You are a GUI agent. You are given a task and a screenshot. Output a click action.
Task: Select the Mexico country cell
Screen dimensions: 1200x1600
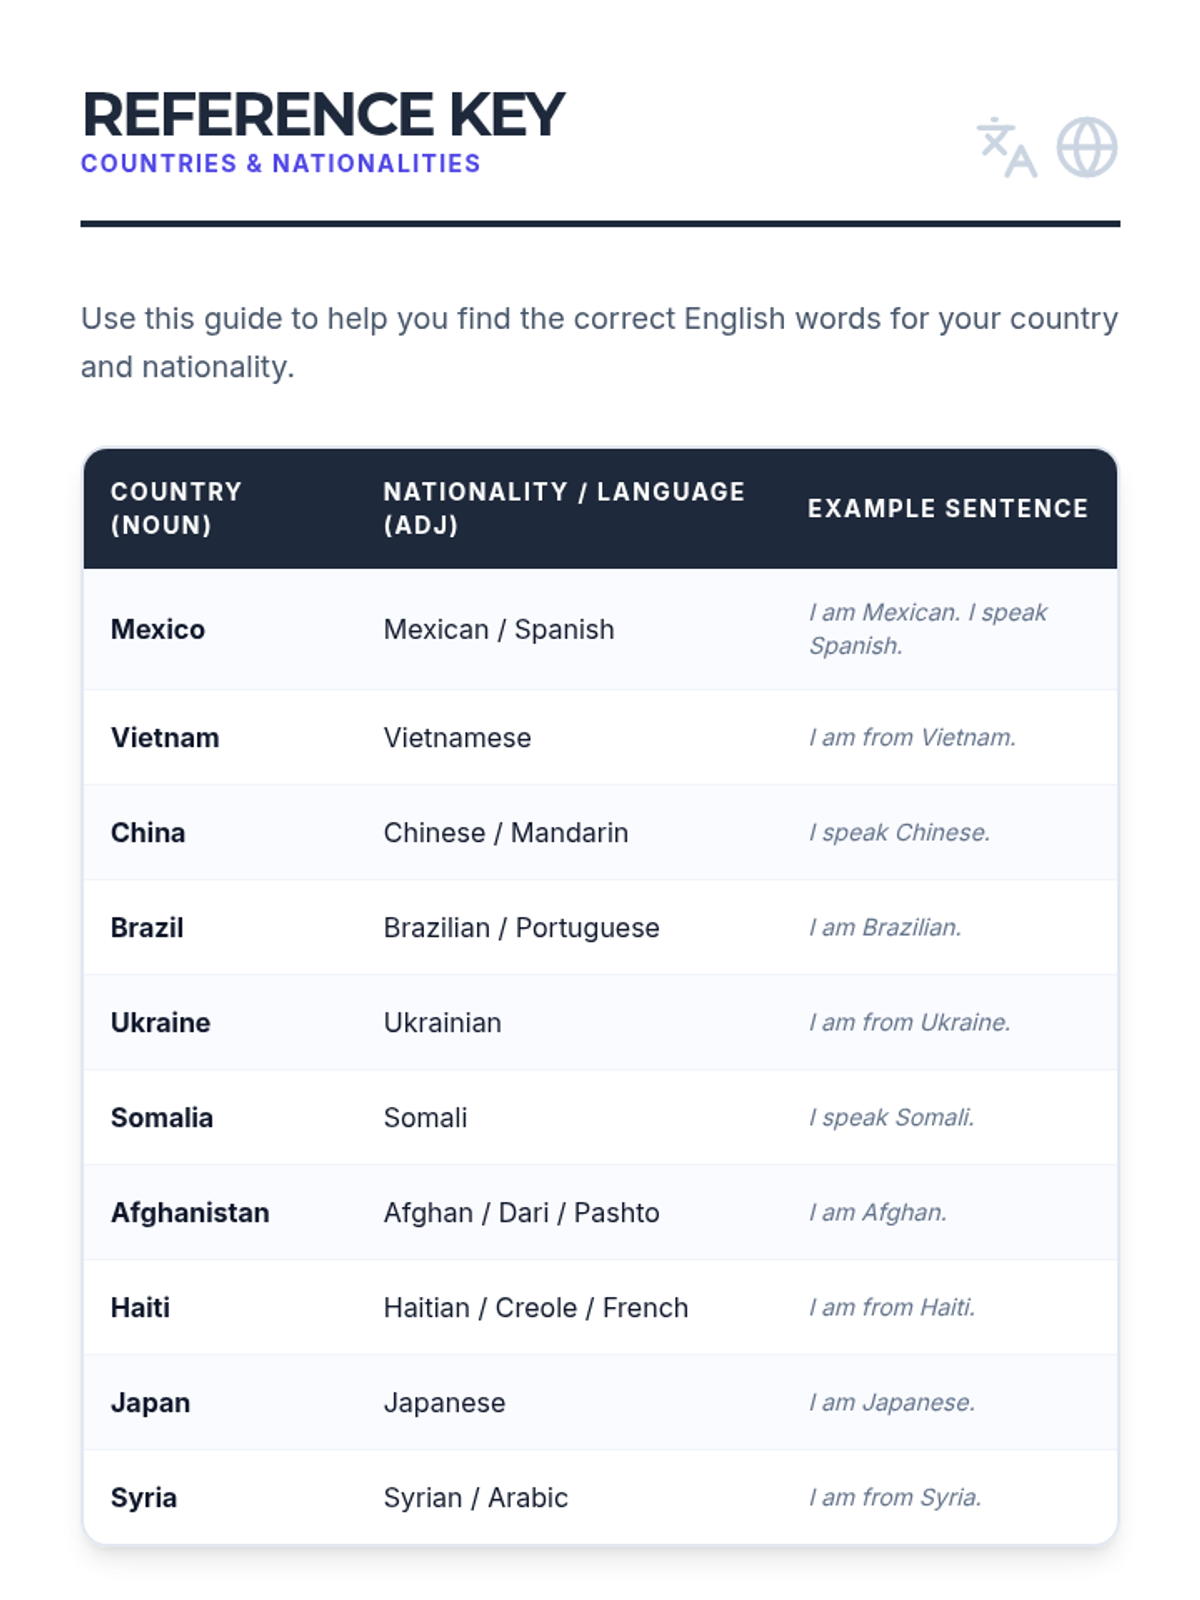pos(158,629)
